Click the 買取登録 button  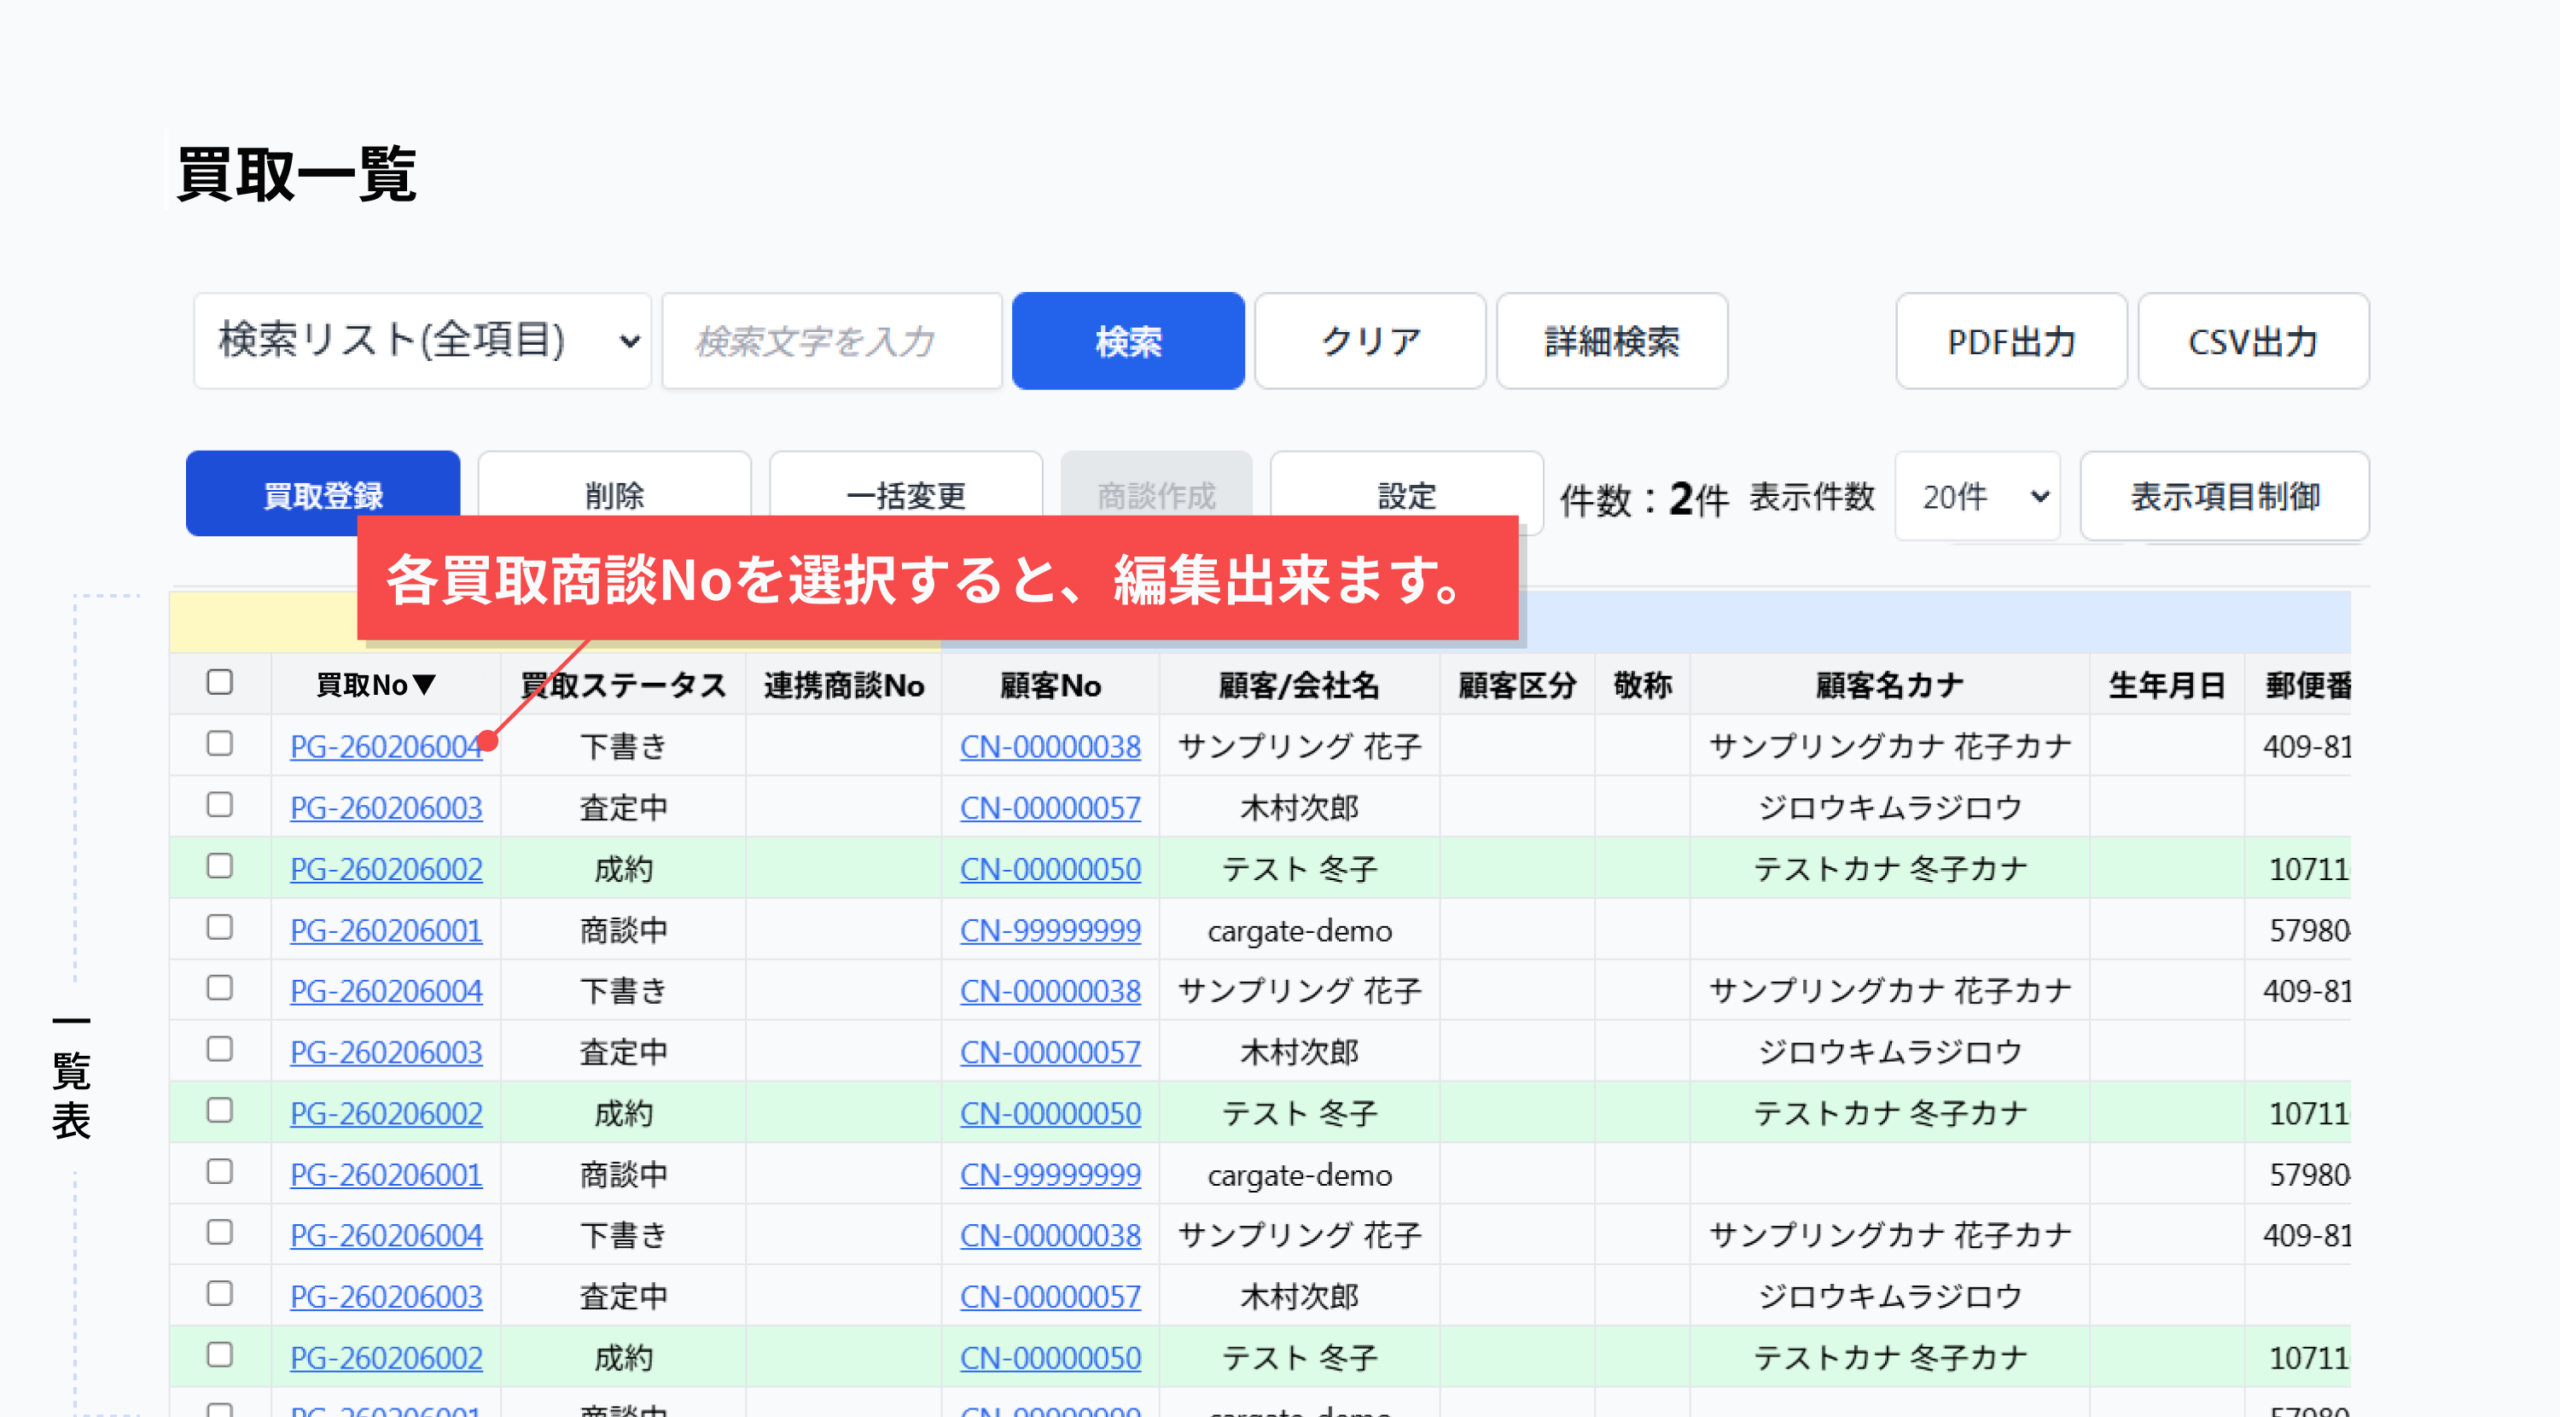[x=322, y=494]
